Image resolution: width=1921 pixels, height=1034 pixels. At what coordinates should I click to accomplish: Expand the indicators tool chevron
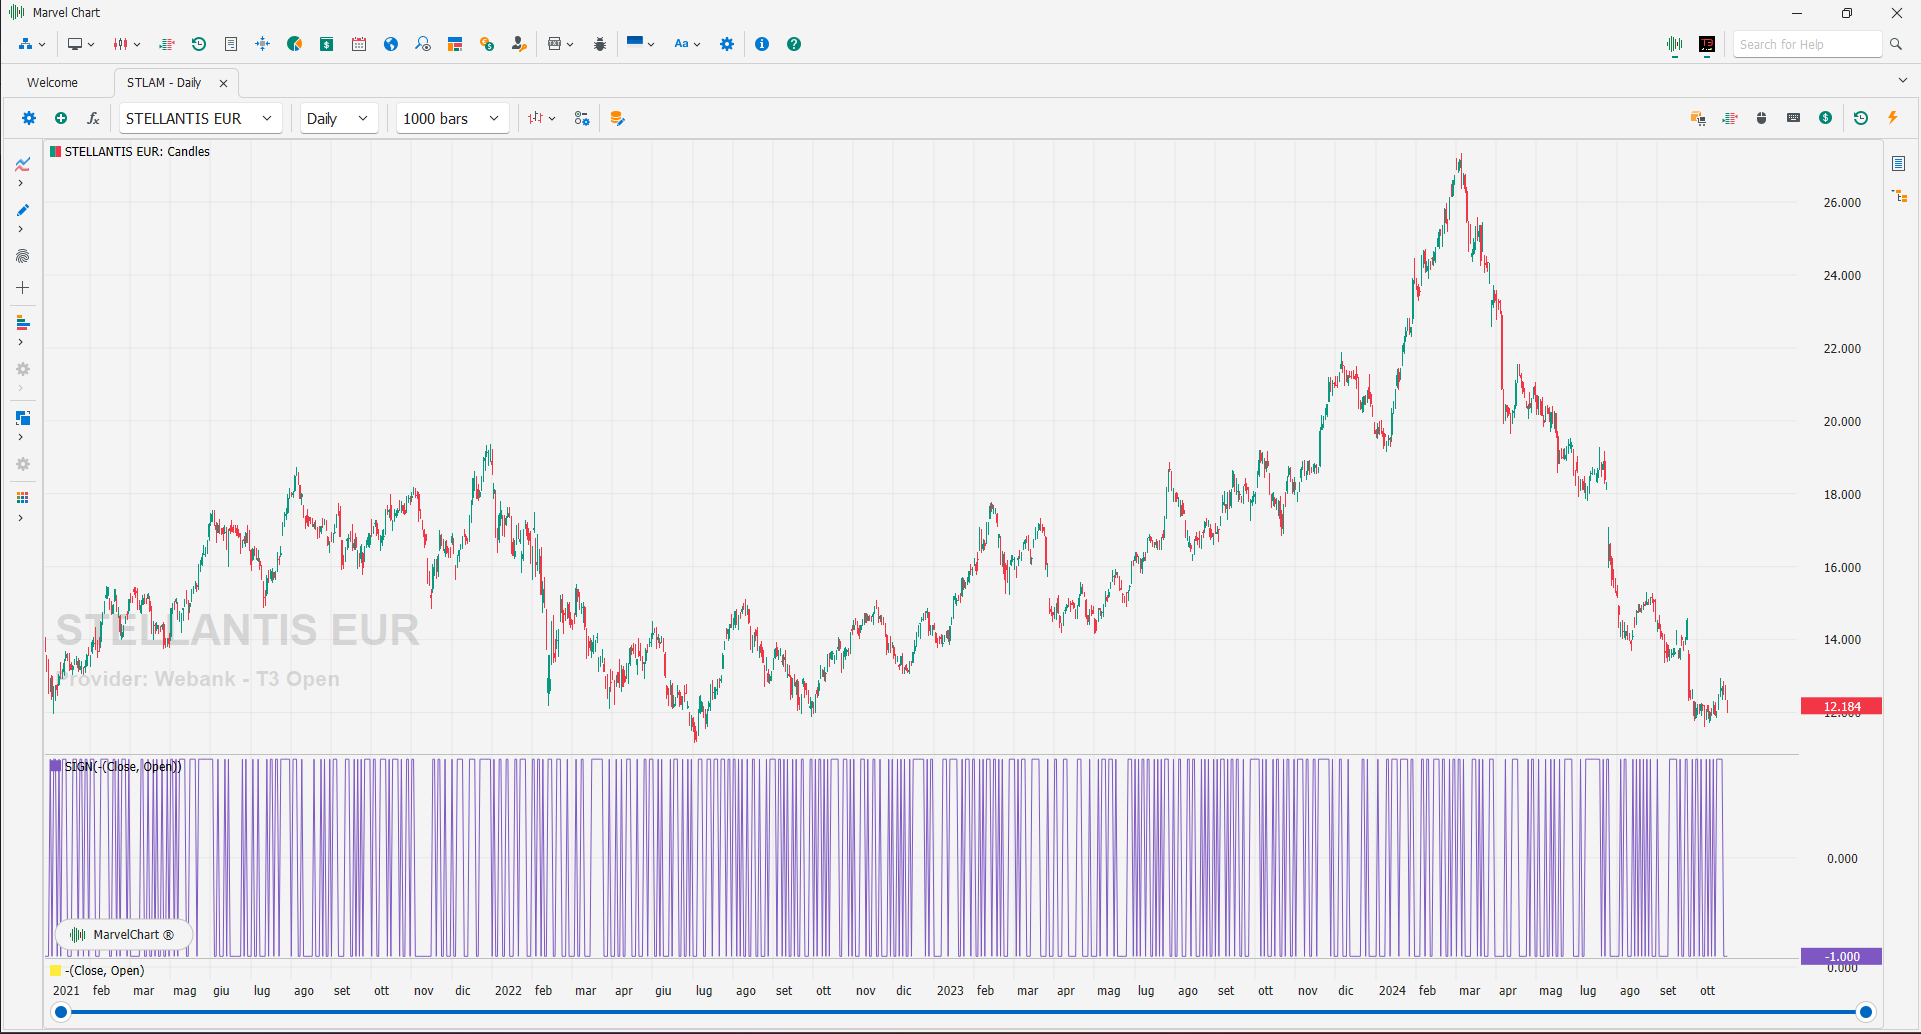tap(21, 183)
